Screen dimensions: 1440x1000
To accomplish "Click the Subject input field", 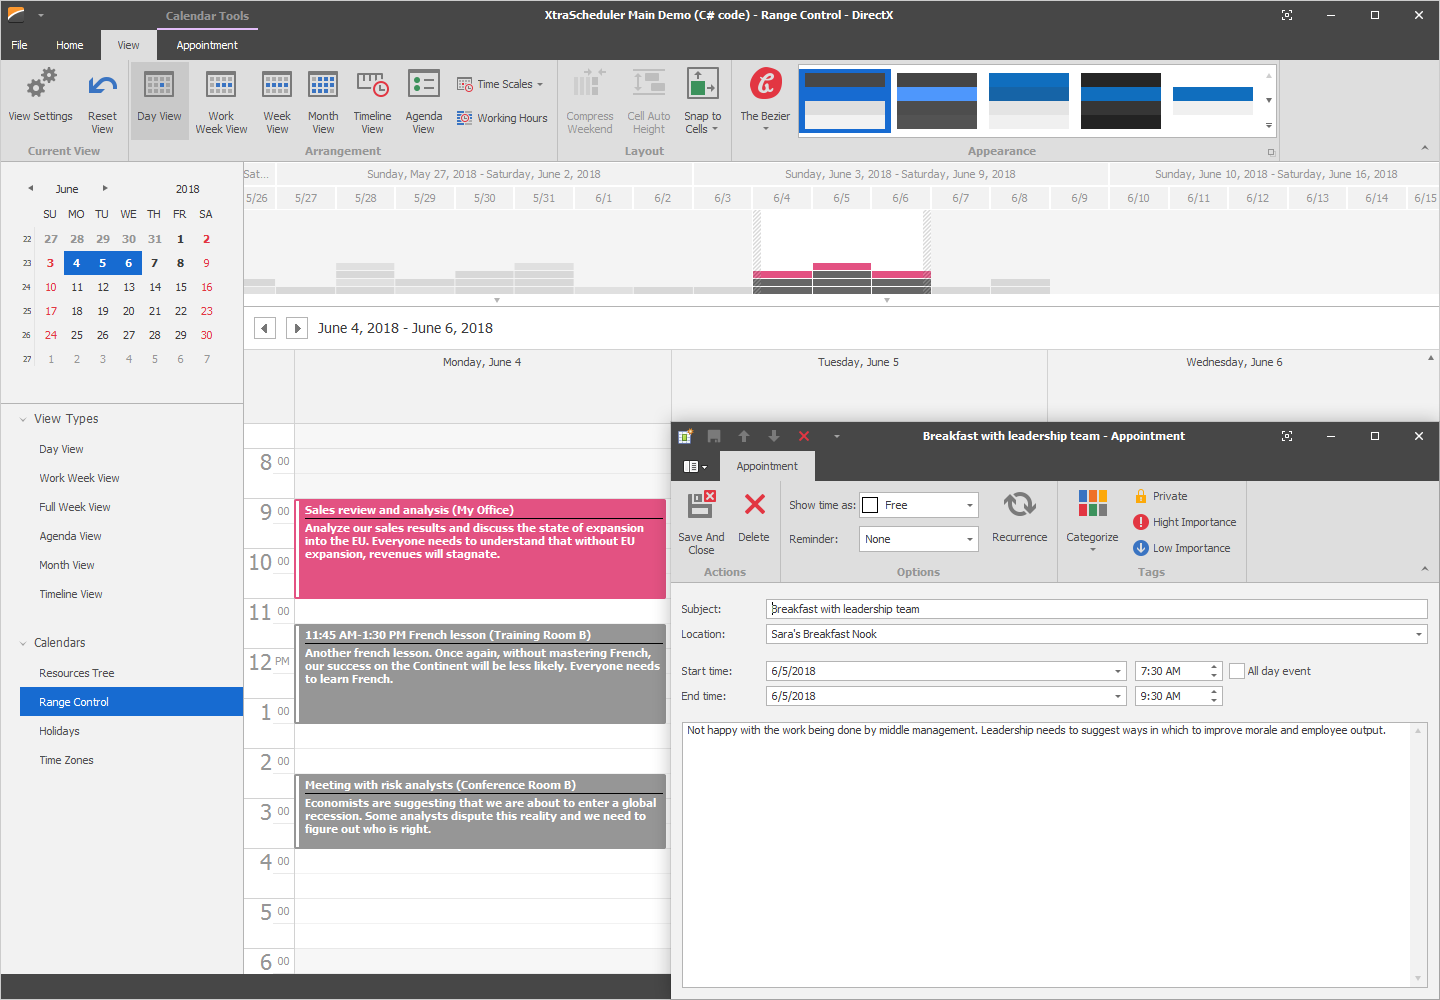I will [x=1096, y=609].
